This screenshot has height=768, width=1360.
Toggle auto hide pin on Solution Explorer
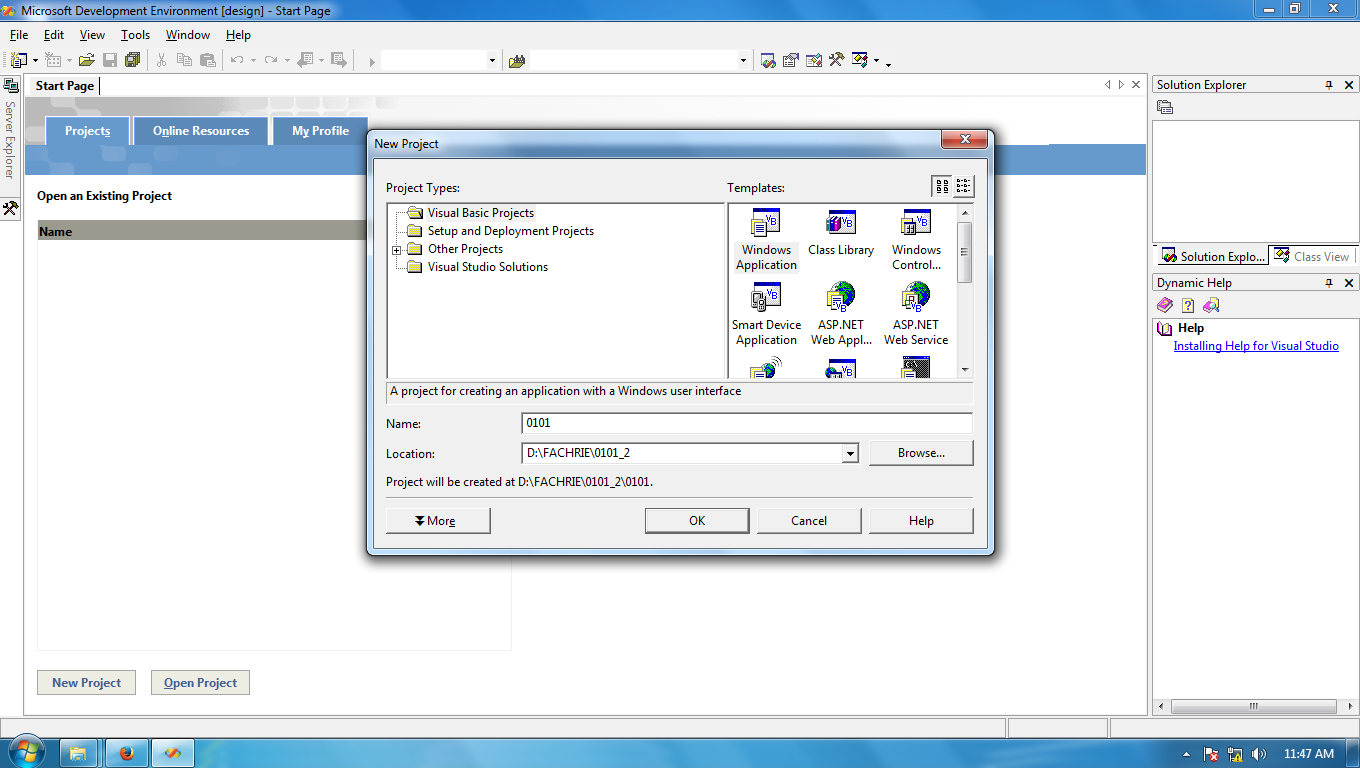tap(1329, 85)
